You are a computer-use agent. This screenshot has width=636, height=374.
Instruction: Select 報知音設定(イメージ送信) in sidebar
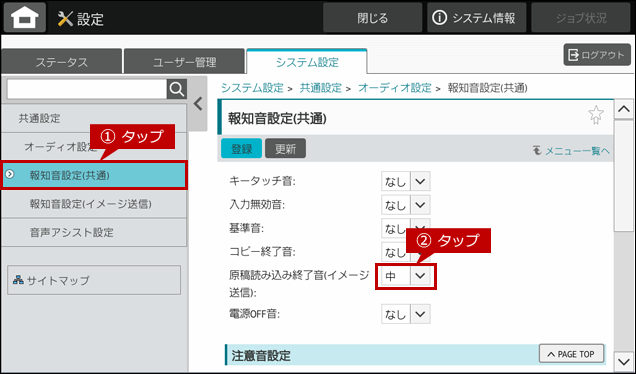94,204
